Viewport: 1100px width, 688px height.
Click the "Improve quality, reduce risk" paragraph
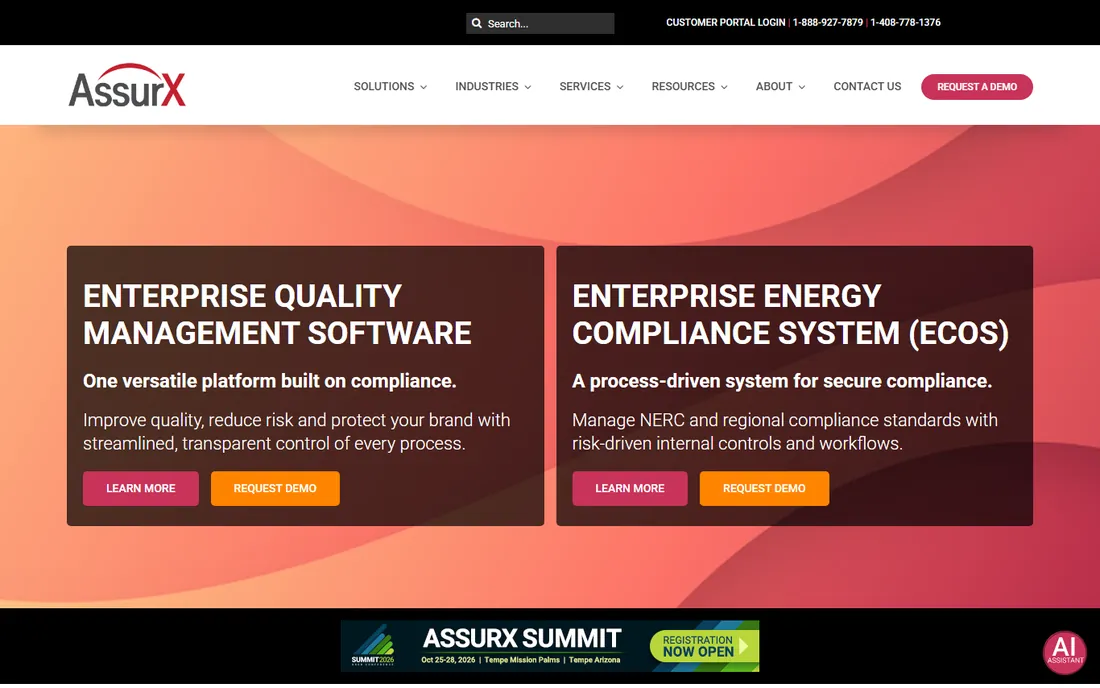pyautogui.click(x=297, y=431)
